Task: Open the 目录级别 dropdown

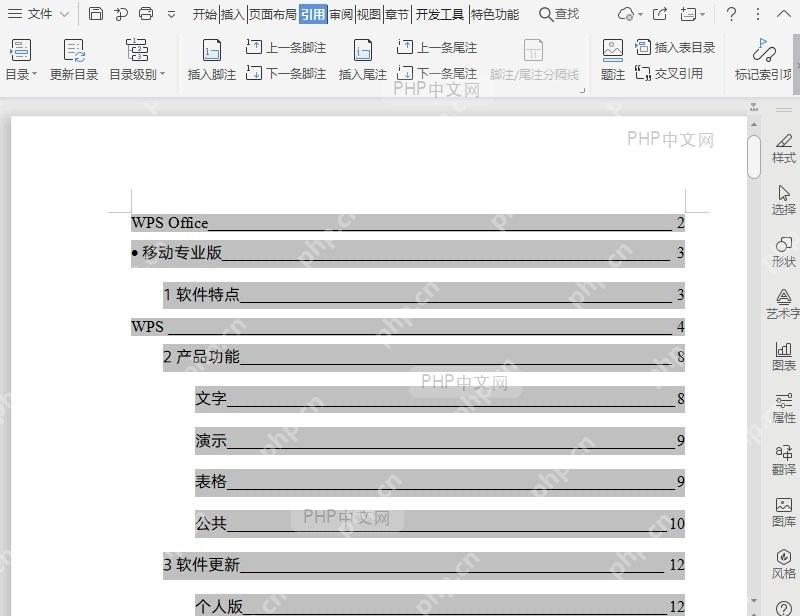Action: point(137,60)
